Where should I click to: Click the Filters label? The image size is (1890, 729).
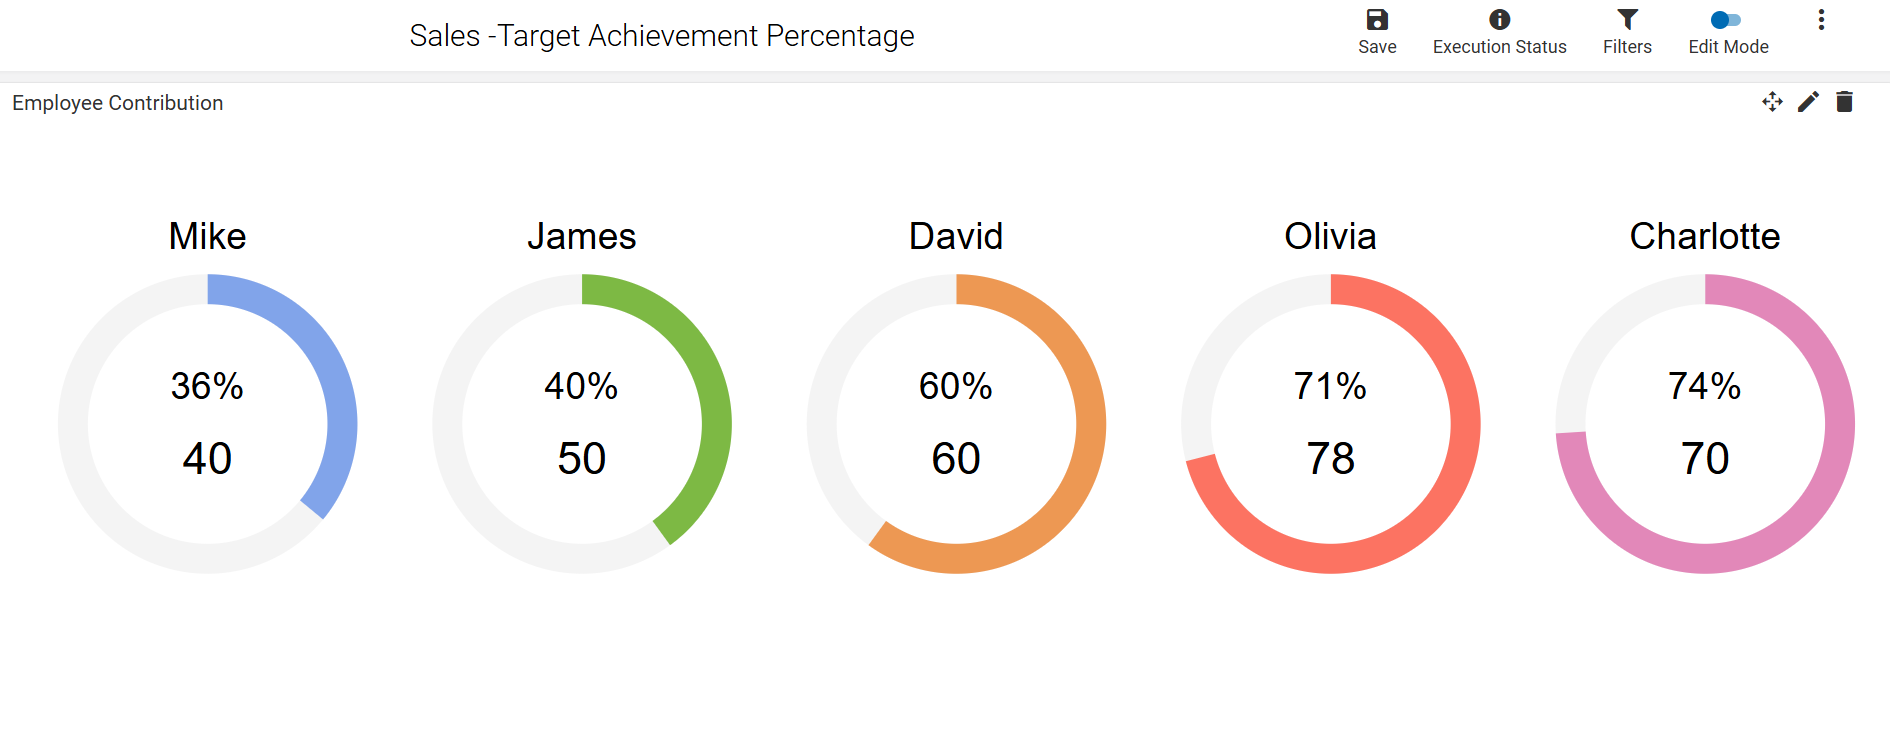[x=1627, y=47]
